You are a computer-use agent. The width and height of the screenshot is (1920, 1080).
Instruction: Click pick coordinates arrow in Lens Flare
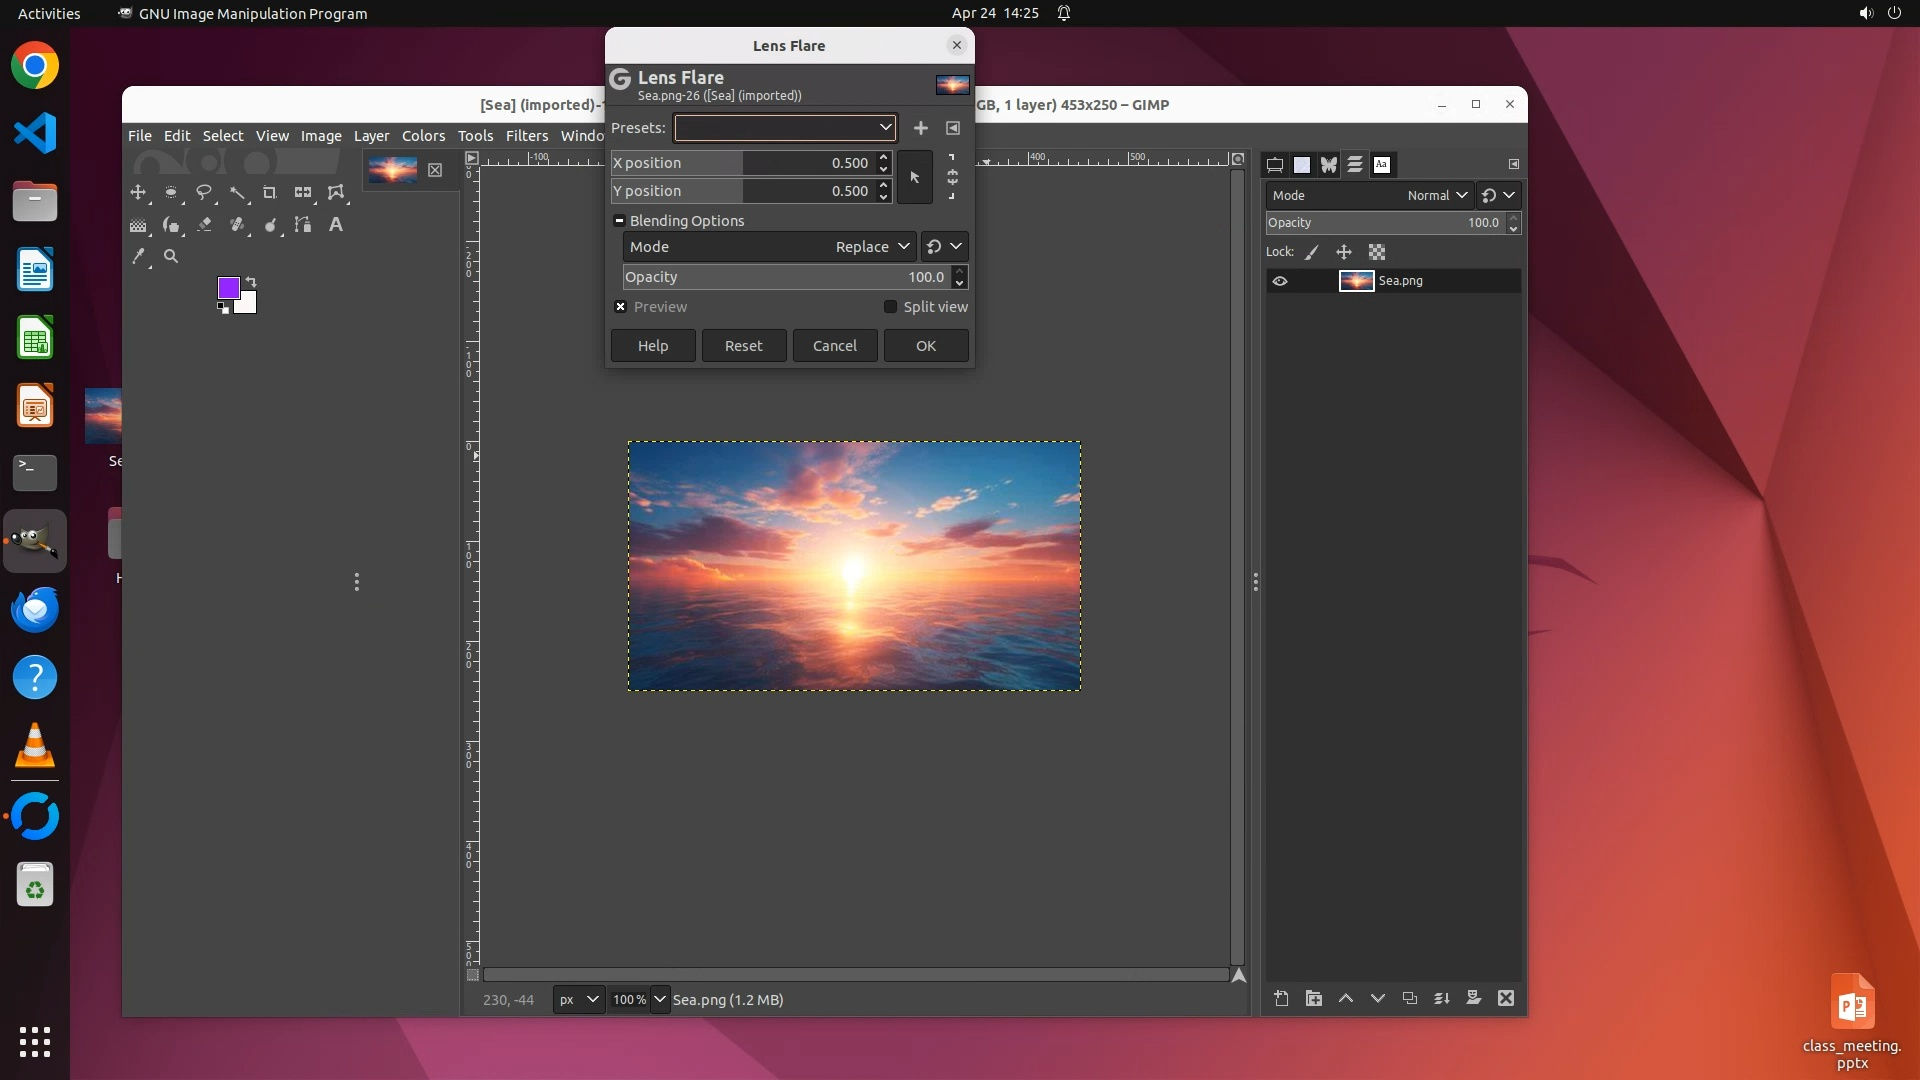pyautogui.click(x=914, y=177)
